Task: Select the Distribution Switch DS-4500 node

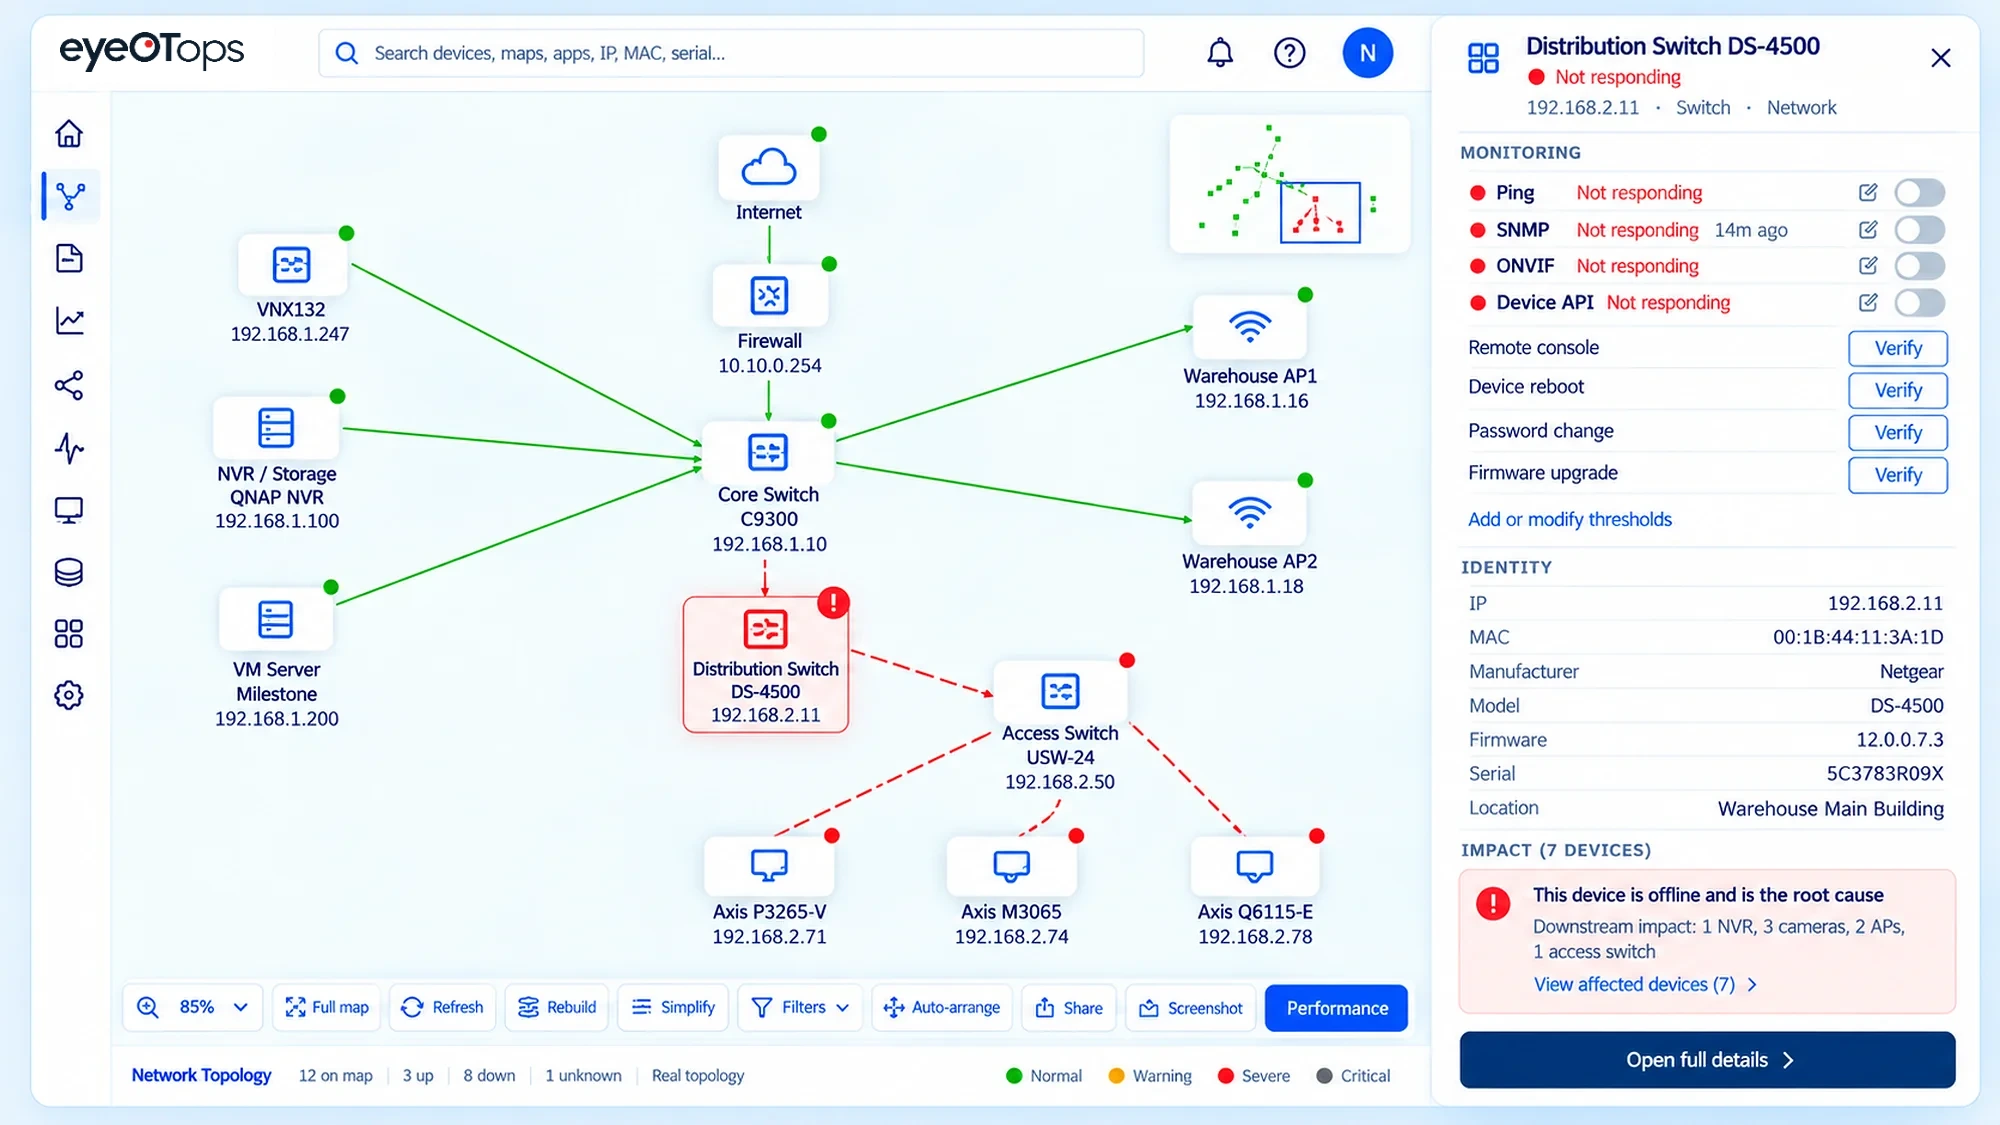Action: pos(766,665)
